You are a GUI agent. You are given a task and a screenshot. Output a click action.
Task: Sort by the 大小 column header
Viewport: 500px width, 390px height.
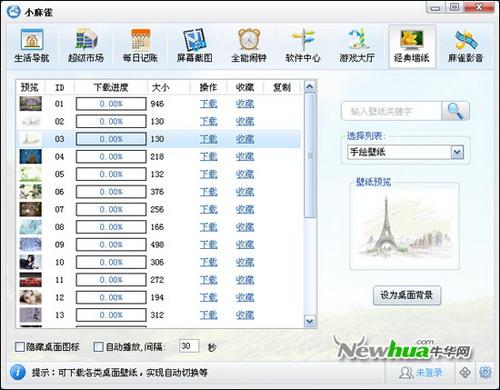click(x=161, y=87)
